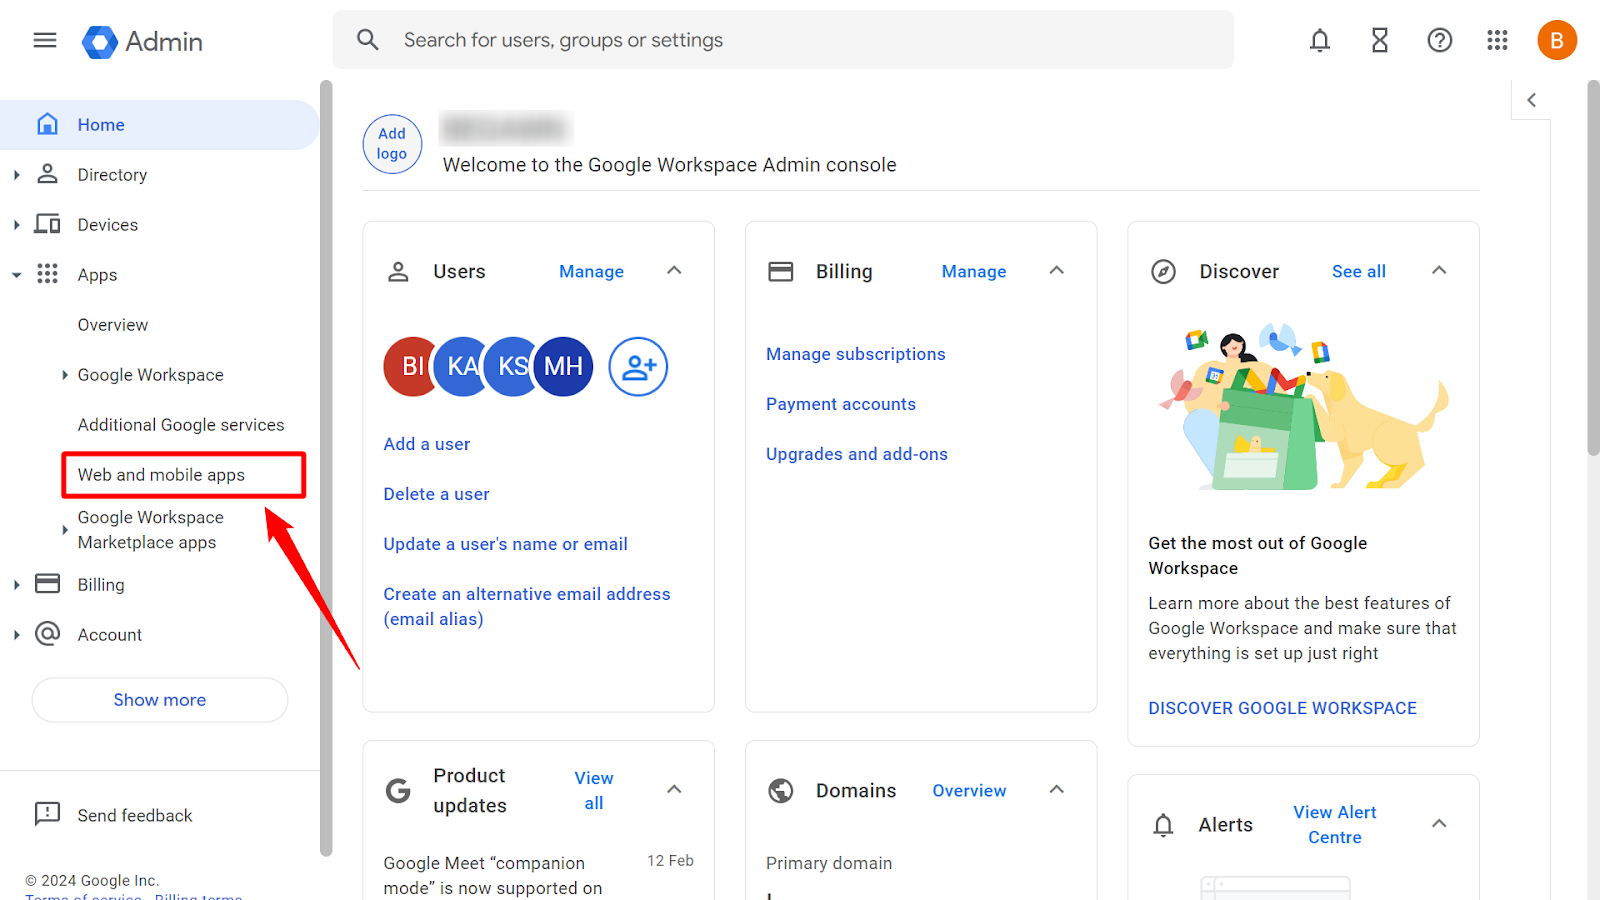Click the Add logo circle

(392, 144)
